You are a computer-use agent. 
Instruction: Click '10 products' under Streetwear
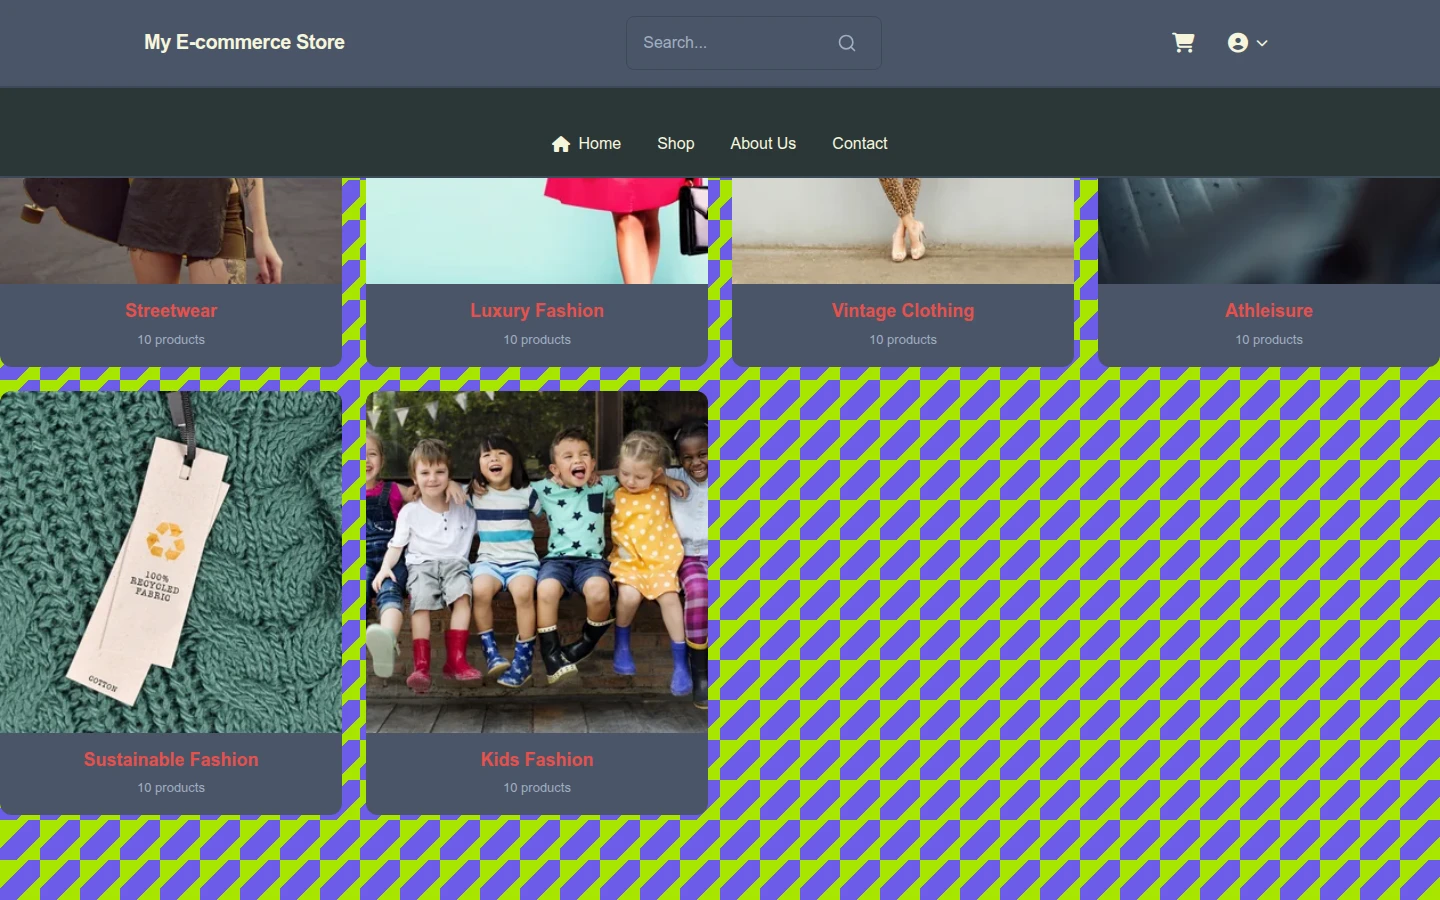pos(171,340)
